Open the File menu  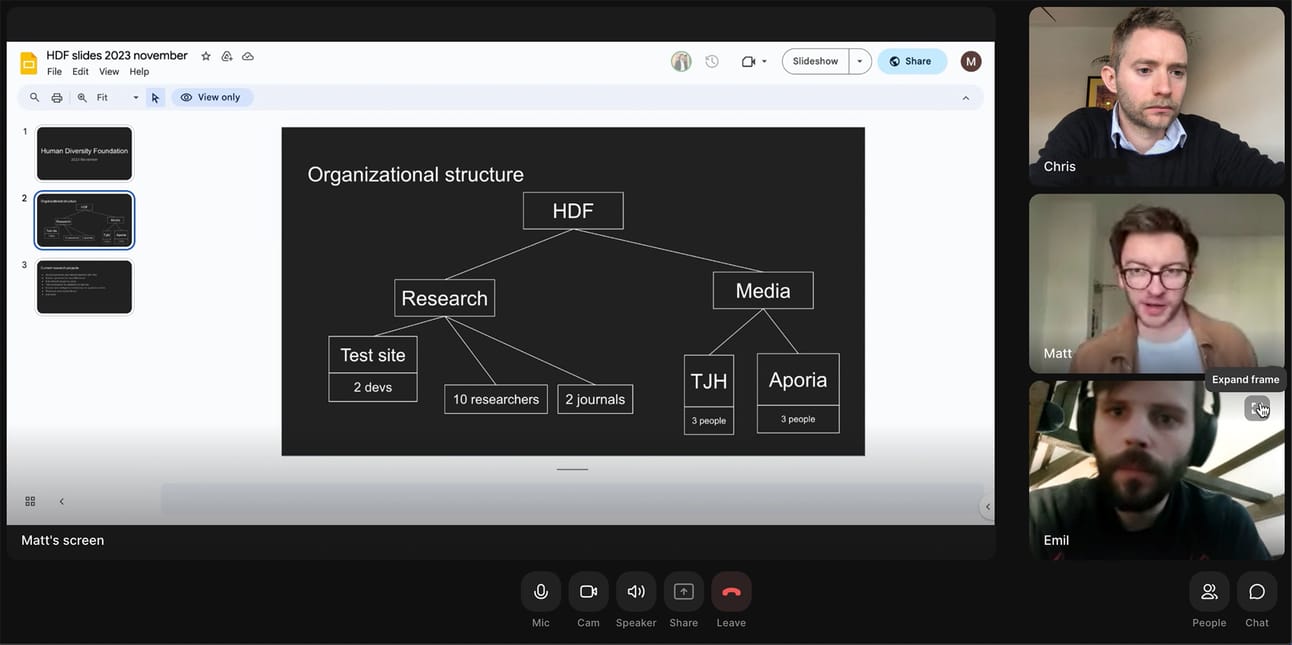54,72
